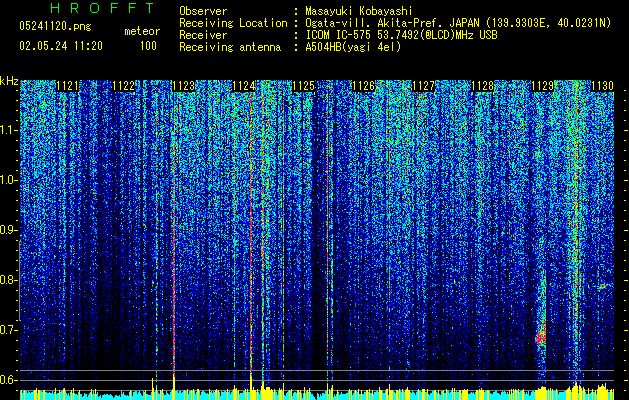Click the HROFFT title text
Screen dimensions: 629x400
[103, 8]
